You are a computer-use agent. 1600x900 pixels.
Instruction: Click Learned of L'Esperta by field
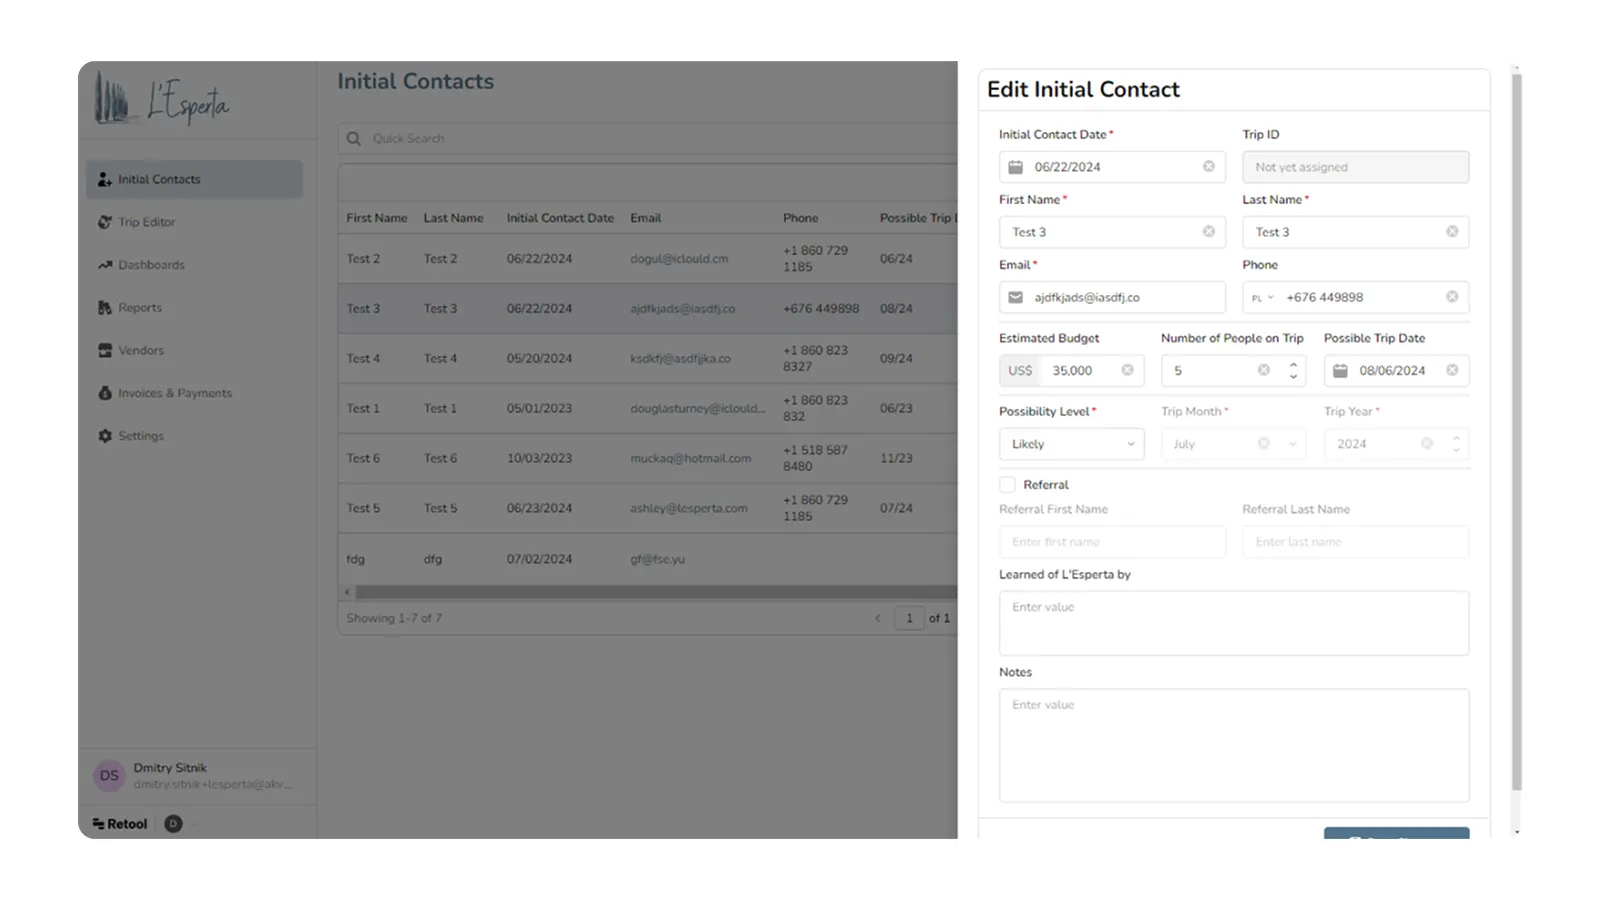coord(1234,623)
